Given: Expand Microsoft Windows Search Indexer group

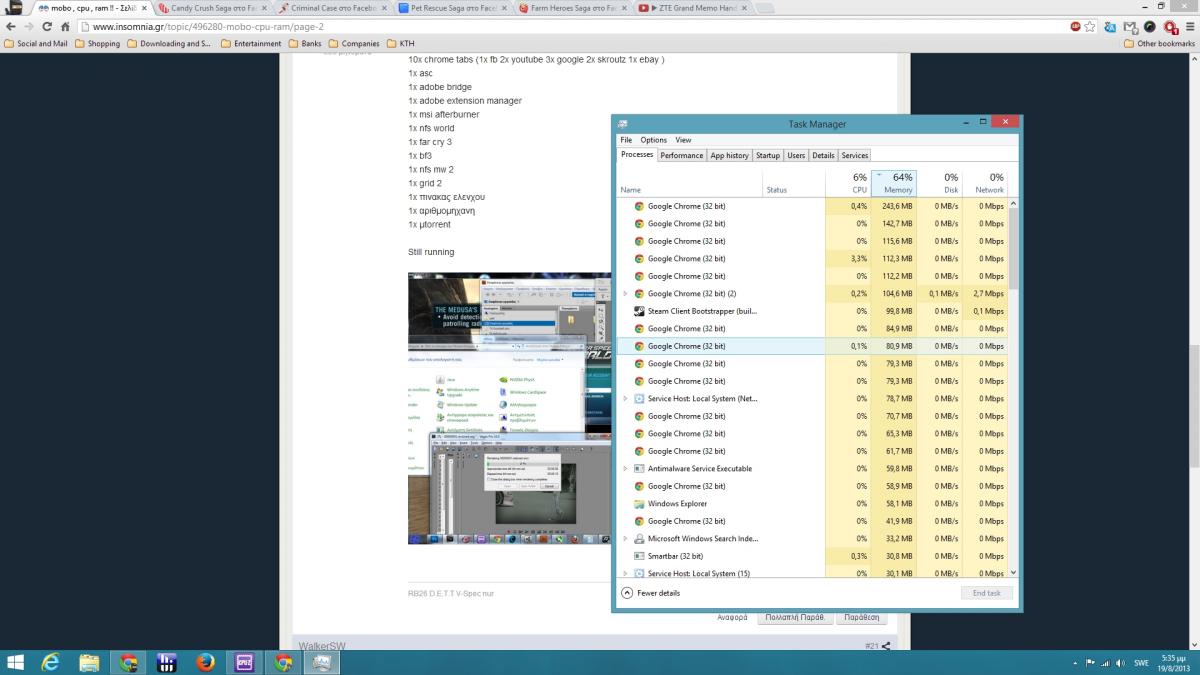Looking at the screenshot, I should tap(625, 538).
